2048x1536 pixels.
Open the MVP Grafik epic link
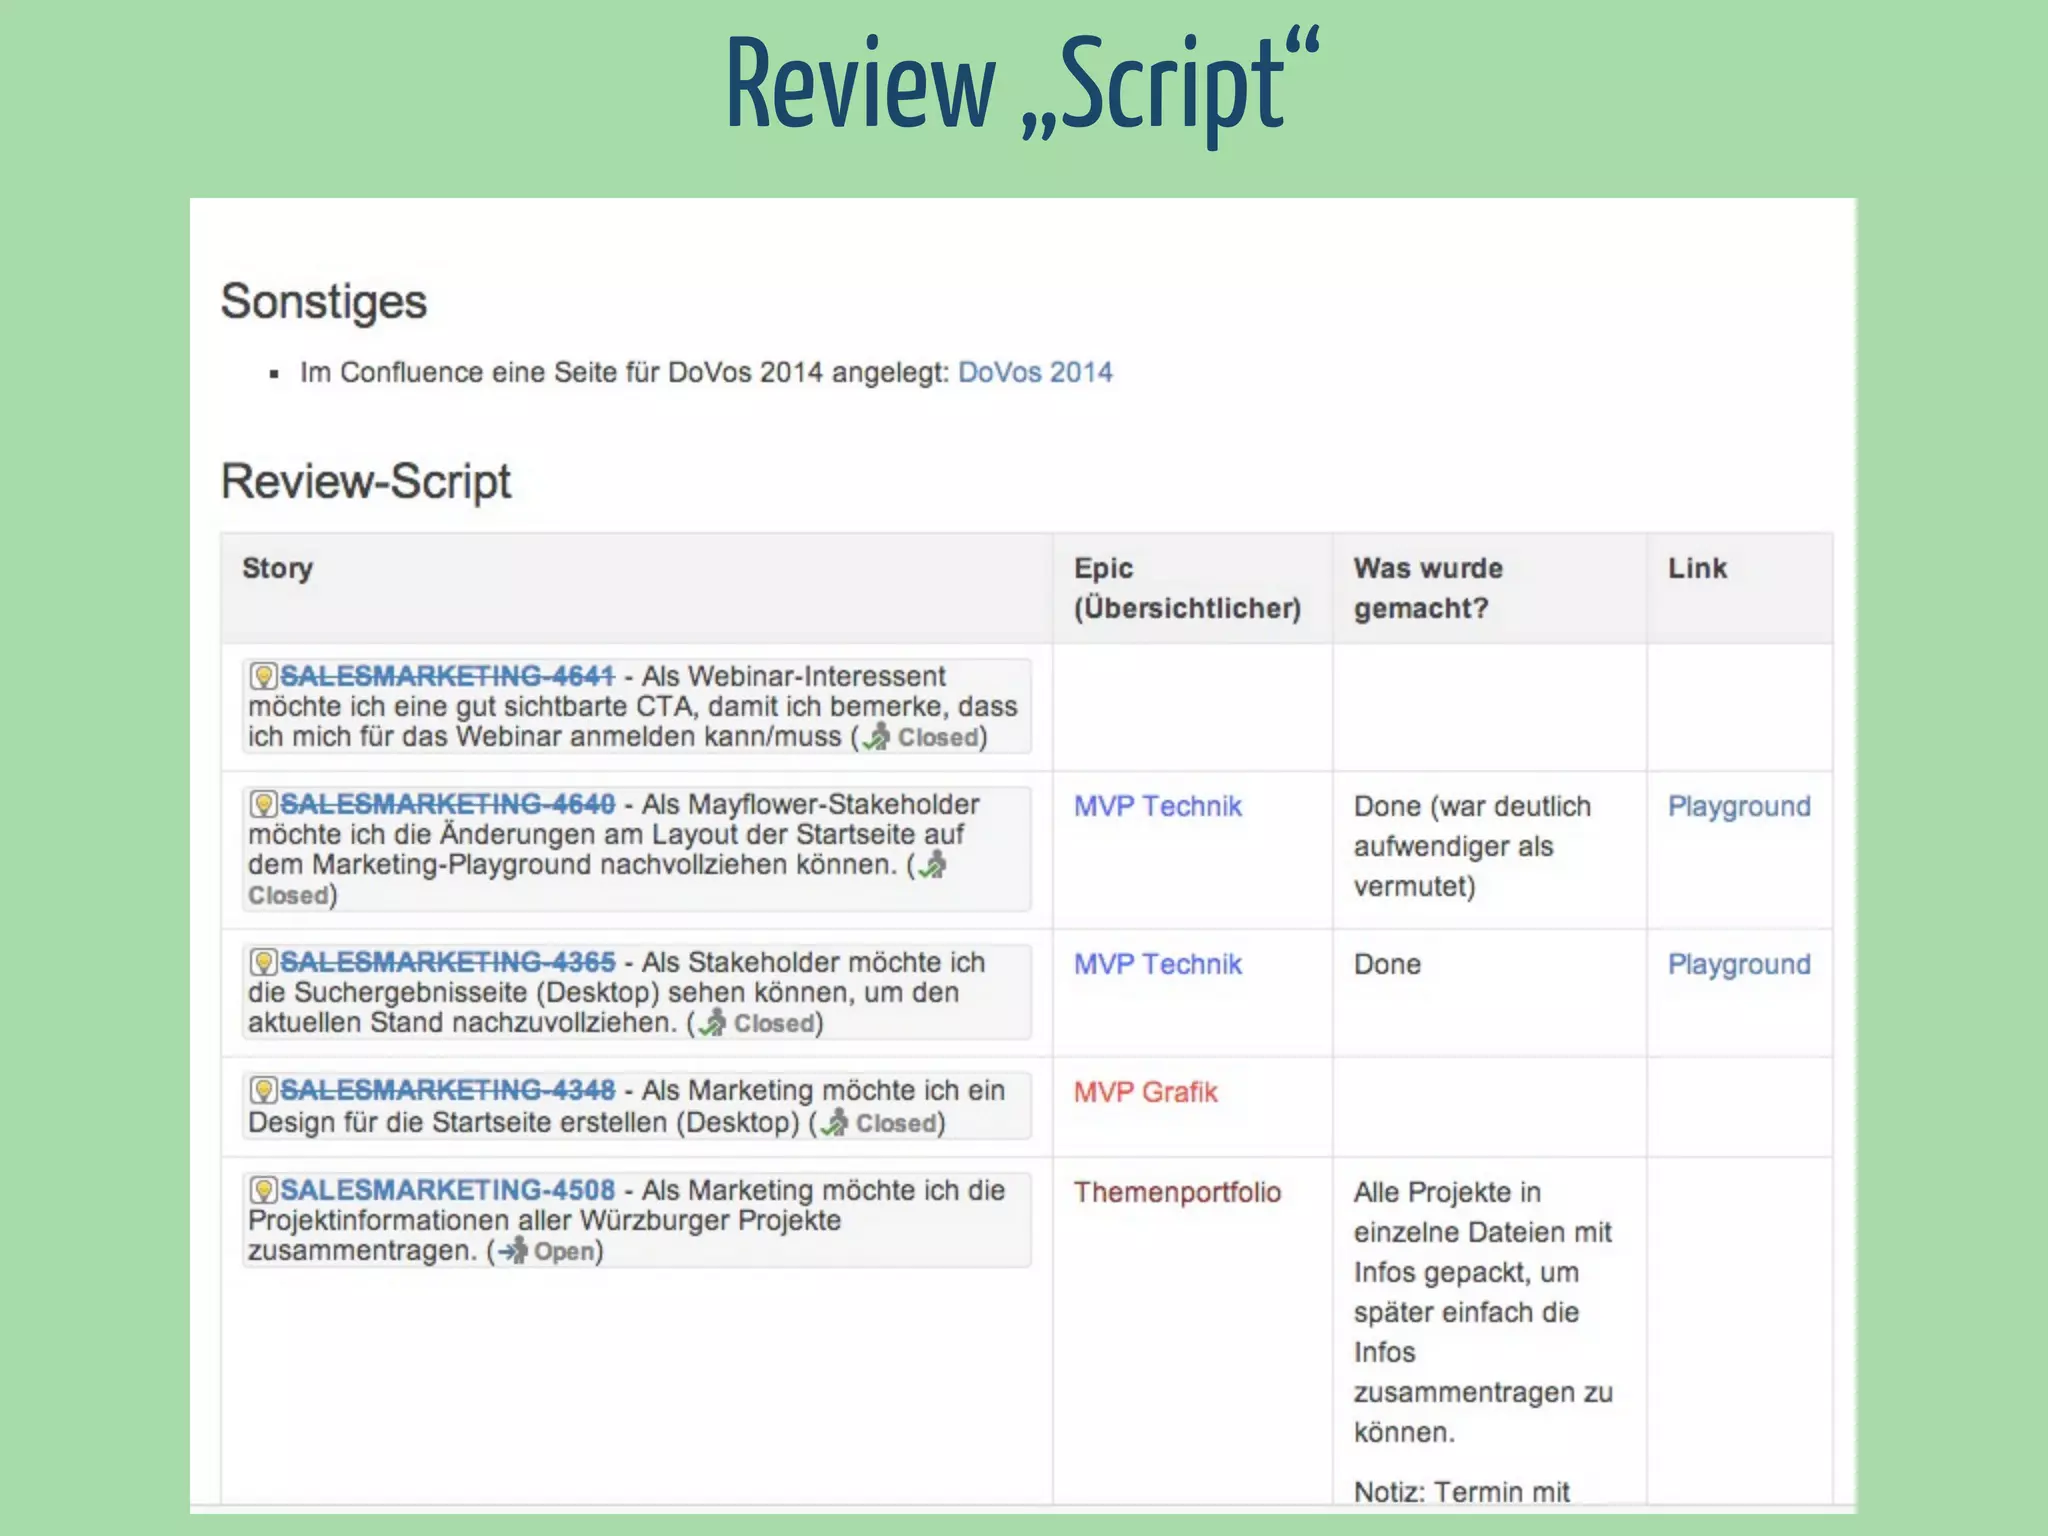click(x=1146, y=1092)
